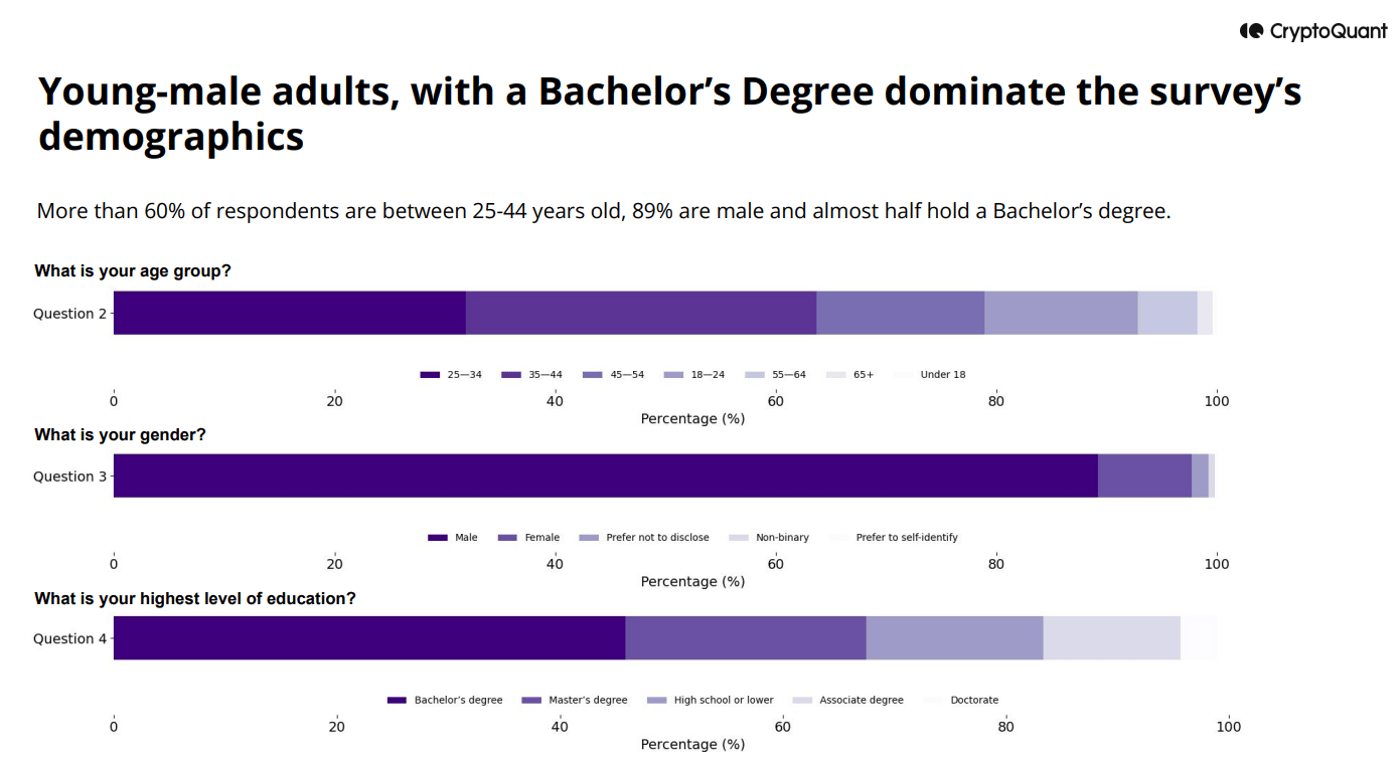Select the Male legend color swatch
Screen dimensions: 1400x759
point(438,538)
